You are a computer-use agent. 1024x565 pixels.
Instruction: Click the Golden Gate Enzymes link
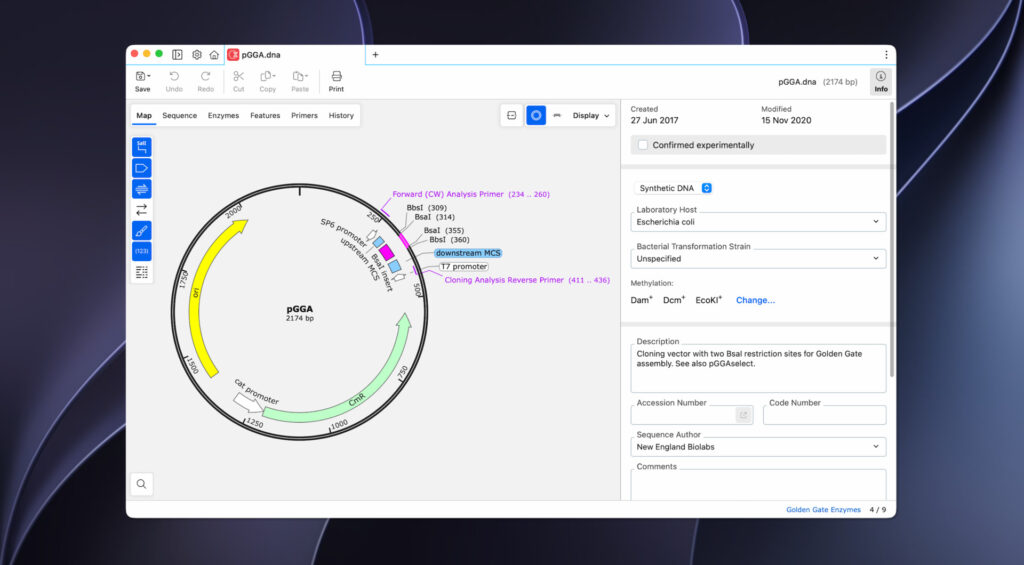(x=823, y=509)
